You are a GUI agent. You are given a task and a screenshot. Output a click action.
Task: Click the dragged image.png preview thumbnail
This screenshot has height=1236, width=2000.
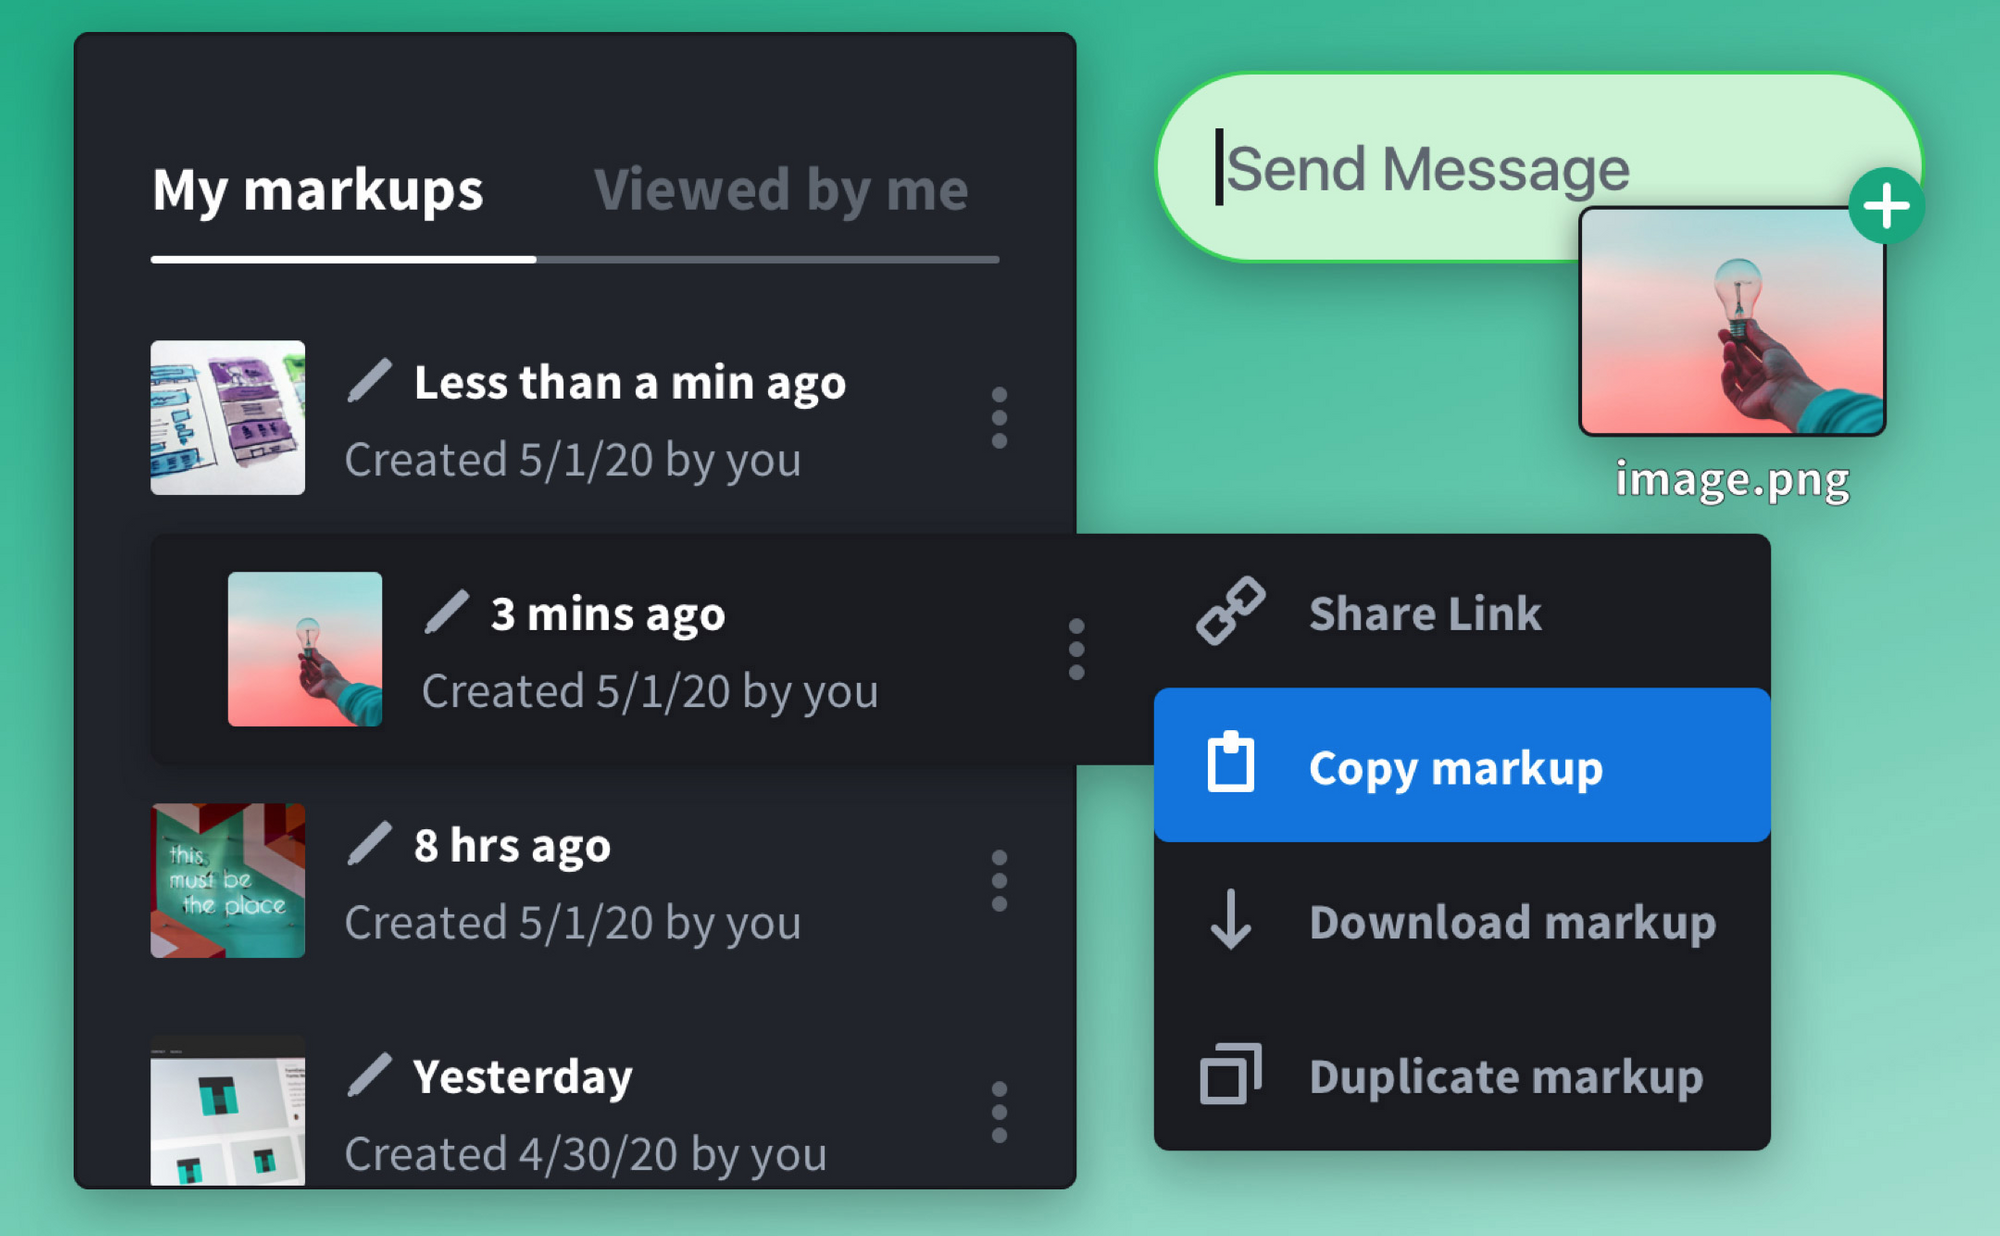1732,321
